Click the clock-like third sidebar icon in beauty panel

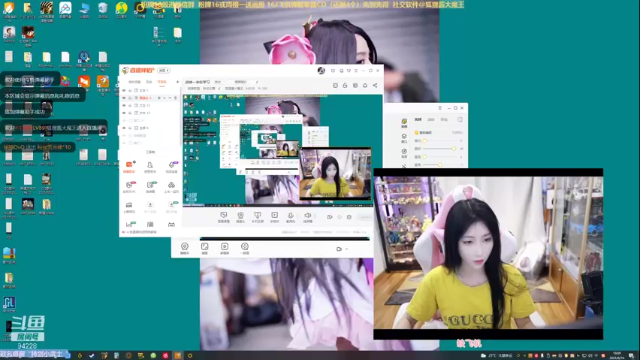click(404, 153)
